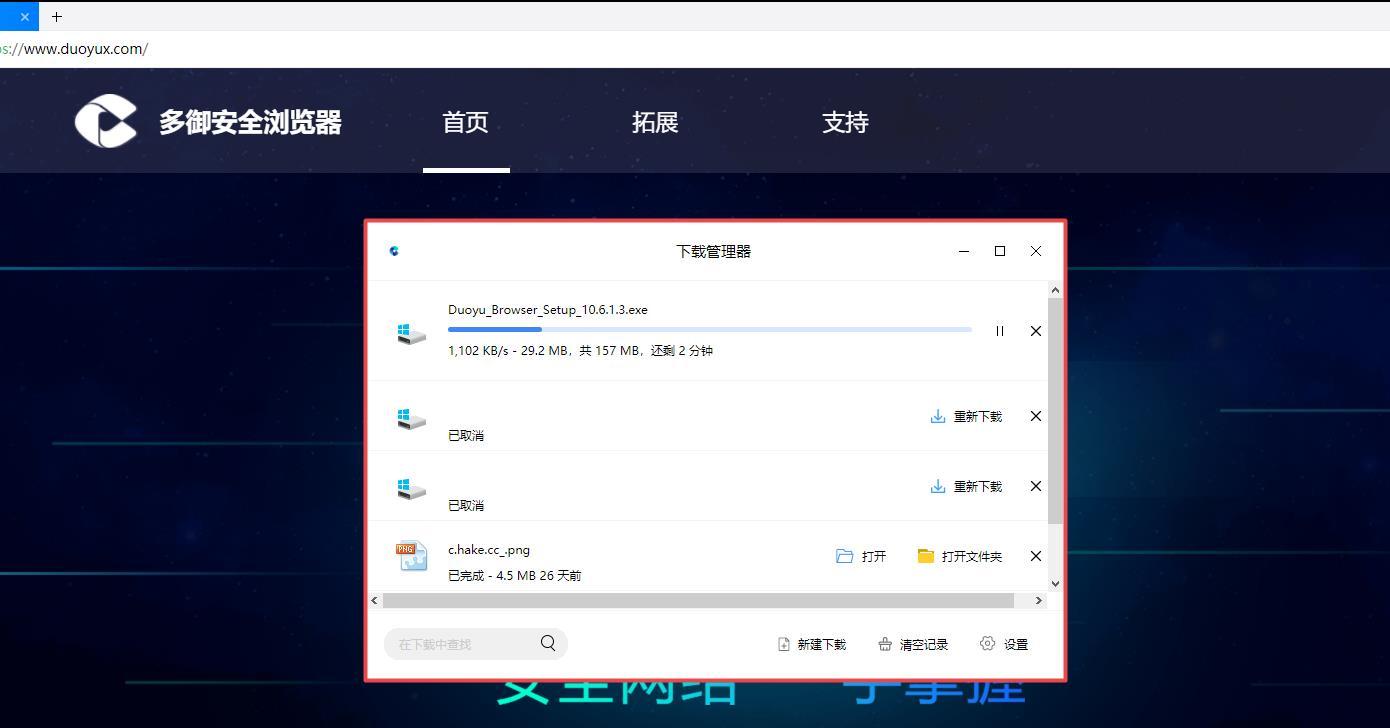Click the horizontal scrollbar left arrow

click(375, 600)
